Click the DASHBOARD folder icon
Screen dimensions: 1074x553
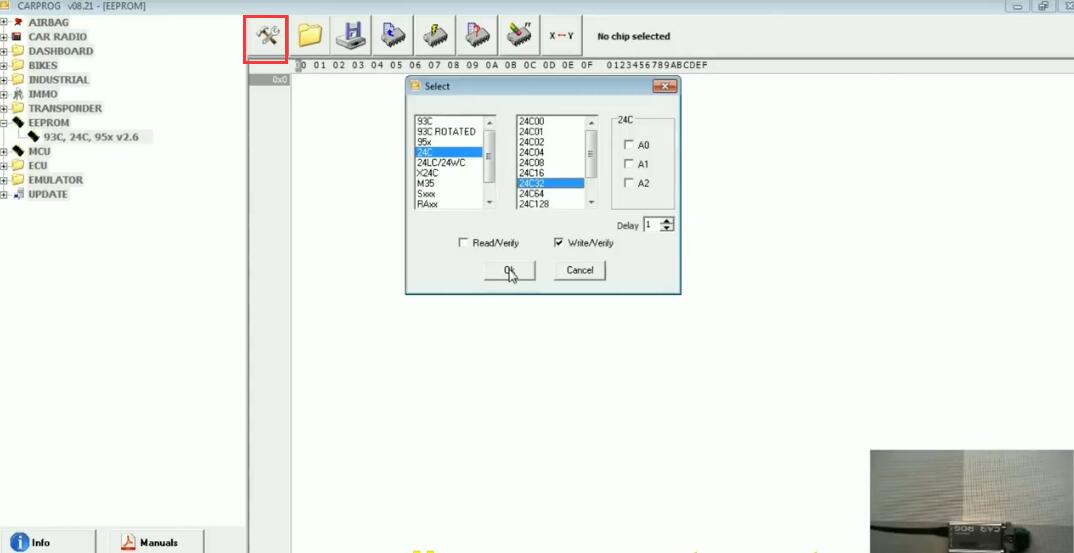click(x=18, y=51)
